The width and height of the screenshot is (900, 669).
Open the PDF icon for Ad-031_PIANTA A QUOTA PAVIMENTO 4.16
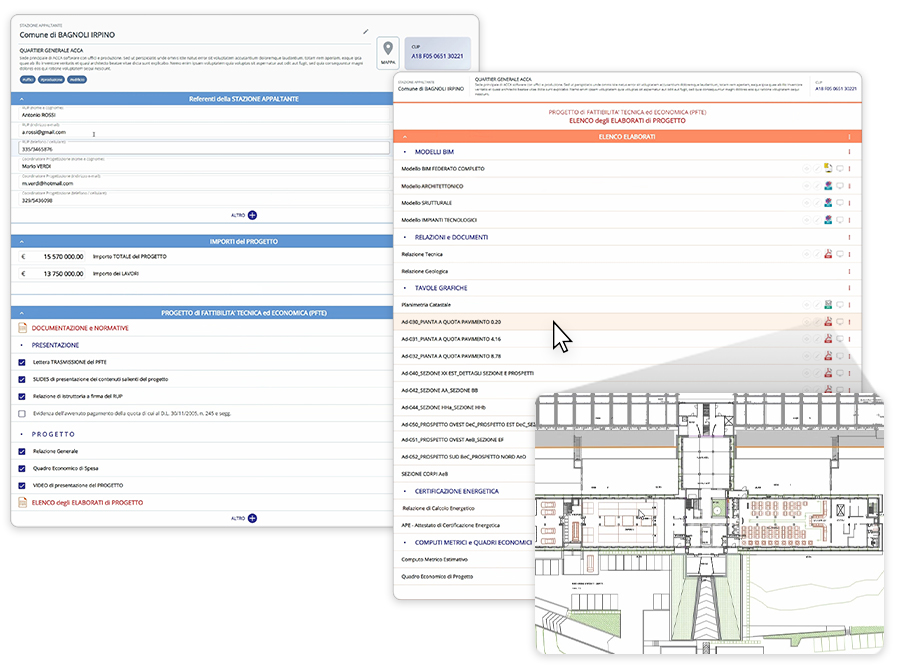[828, 339]
